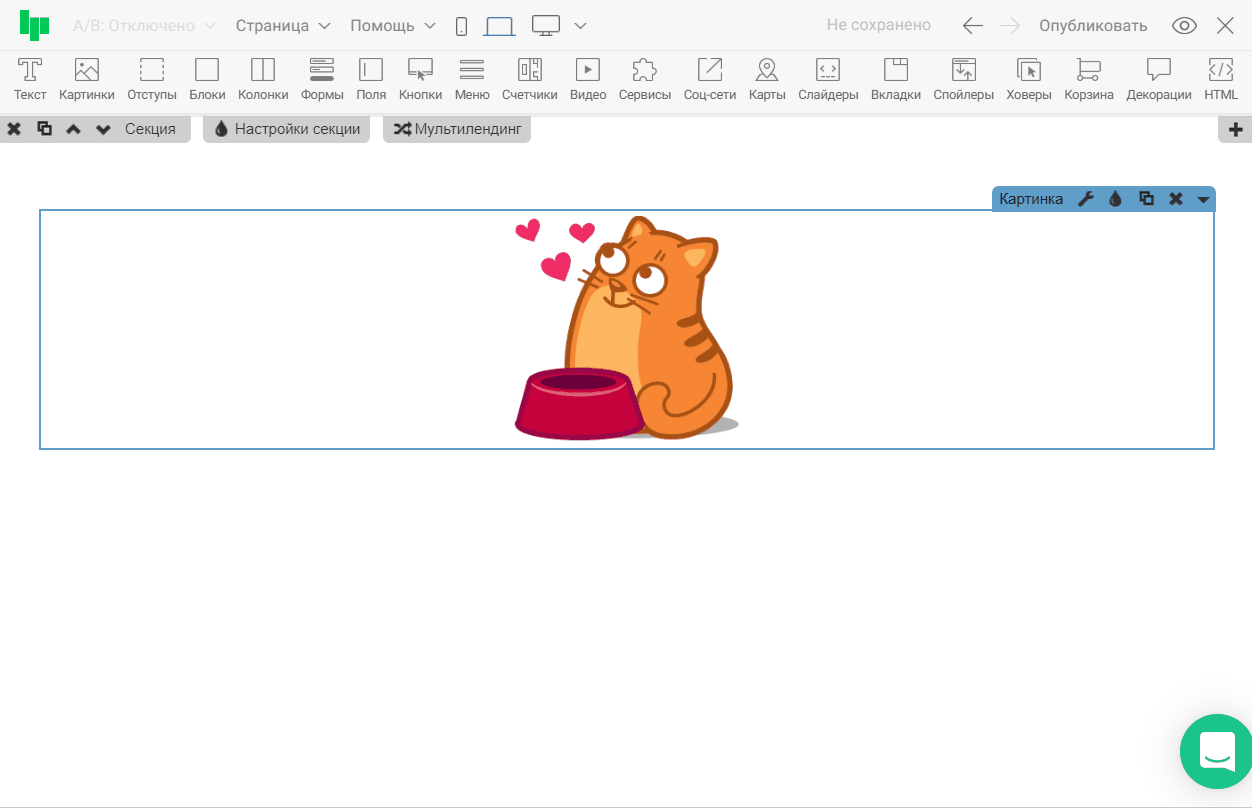This screenshot has height=808, width=1252.
Task: Open the Sliders (Слайдеры) widget
Action: 828,79
